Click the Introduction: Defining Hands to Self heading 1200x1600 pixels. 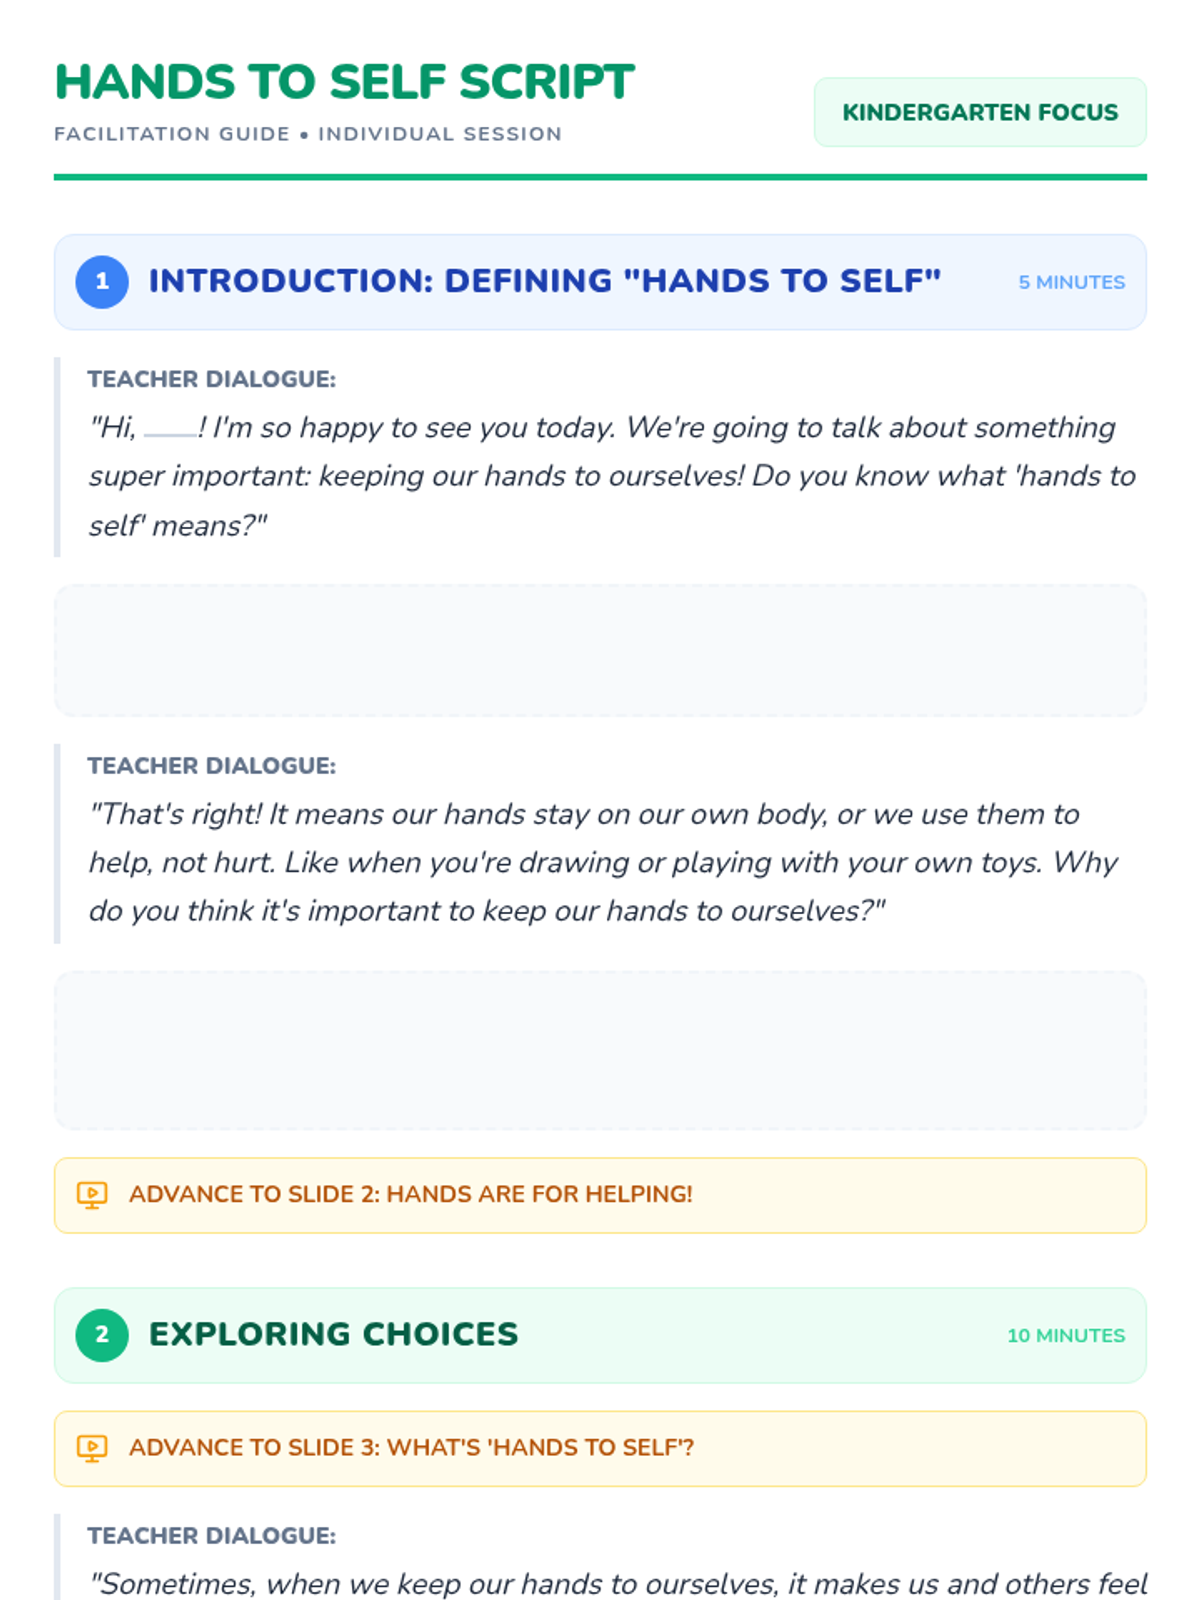pyautogui.click(x=544, y=281)
